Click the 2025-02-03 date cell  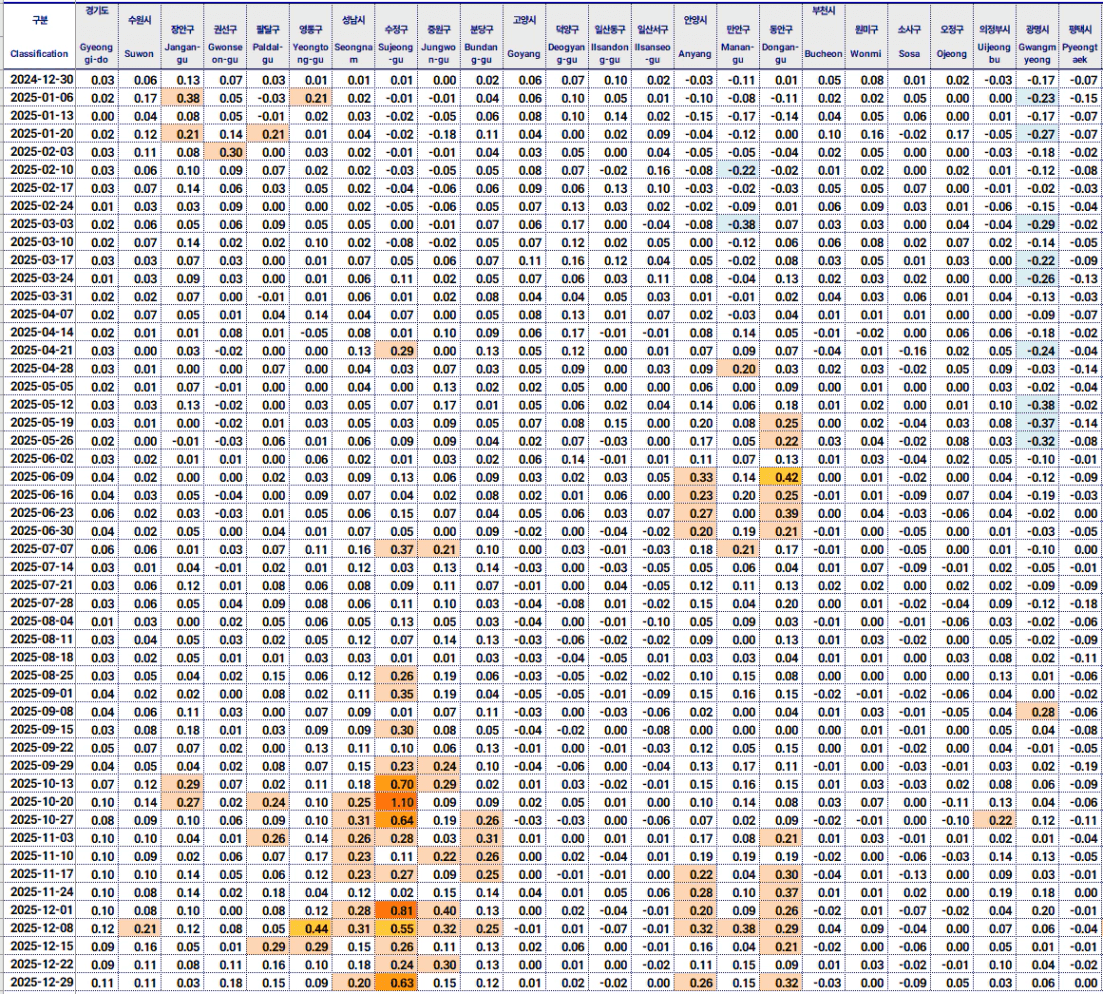tap(39, 152)
